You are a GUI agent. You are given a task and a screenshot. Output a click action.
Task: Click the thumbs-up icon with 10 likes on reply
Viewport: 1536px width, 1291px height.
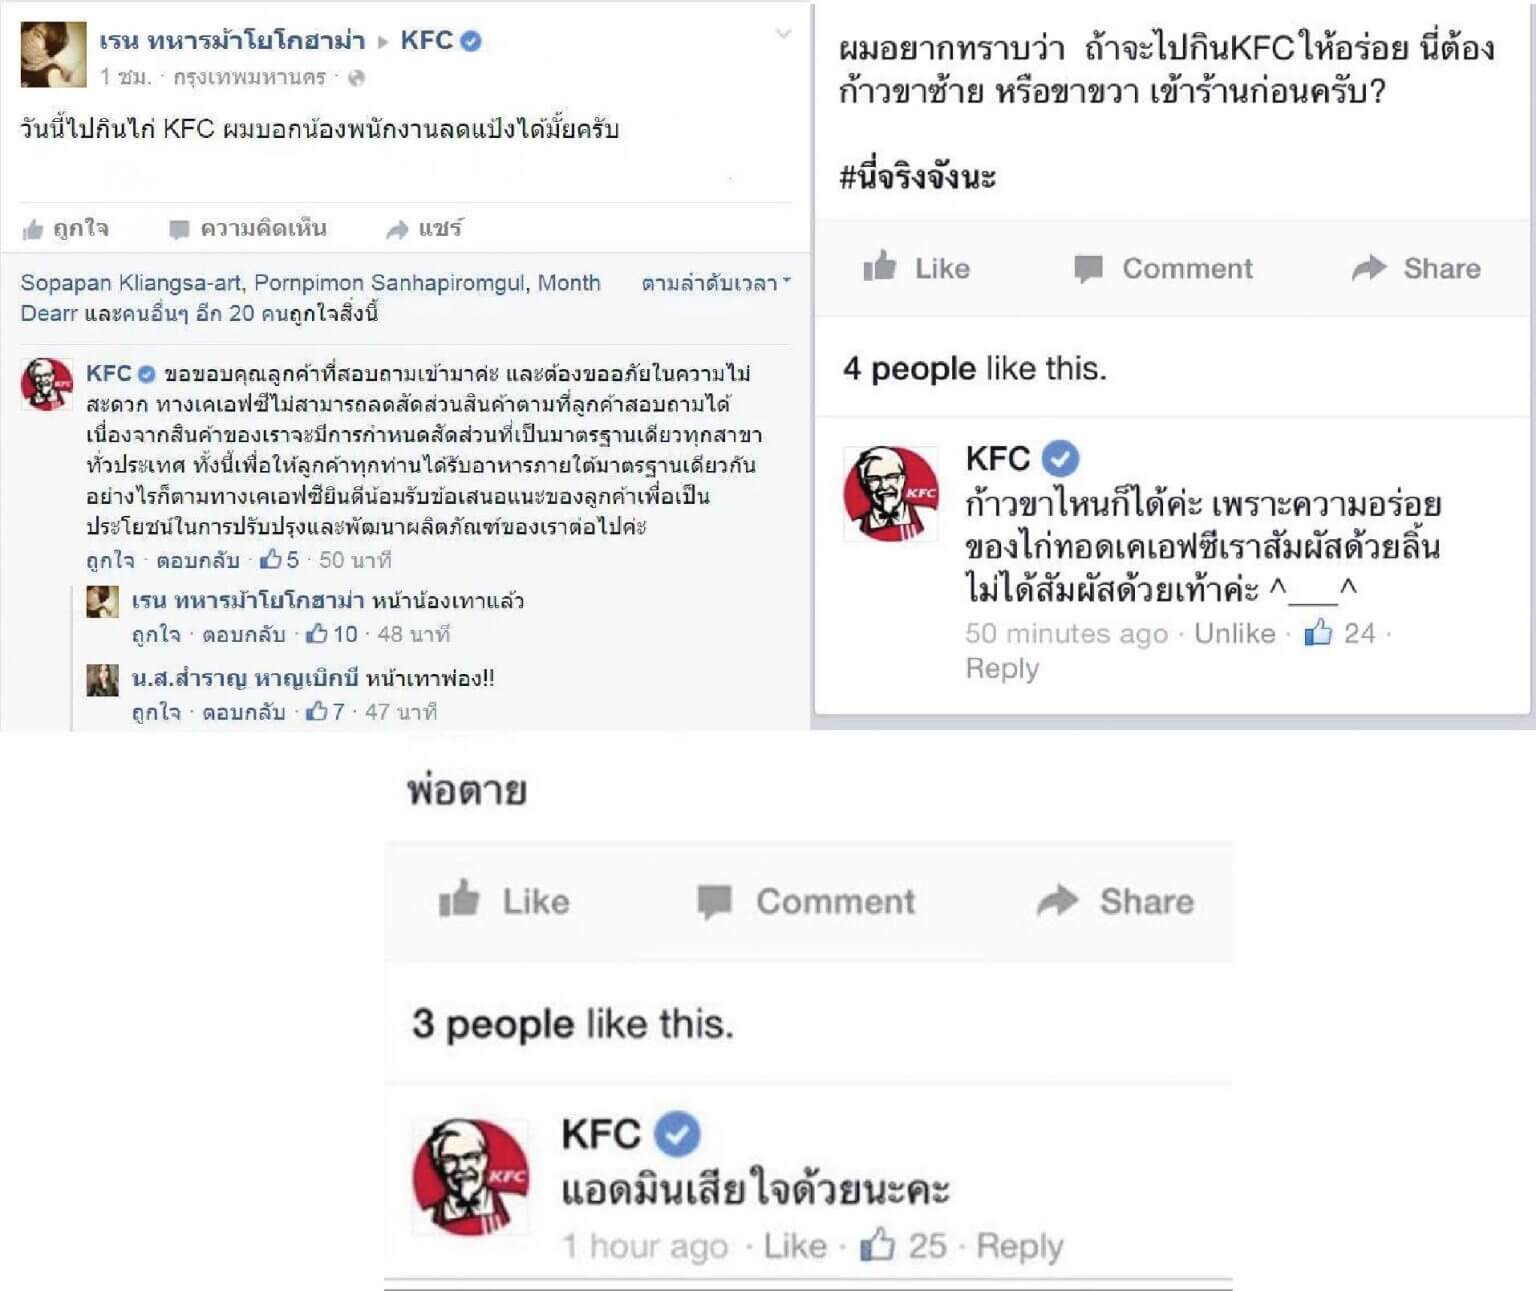coord(317,633)
